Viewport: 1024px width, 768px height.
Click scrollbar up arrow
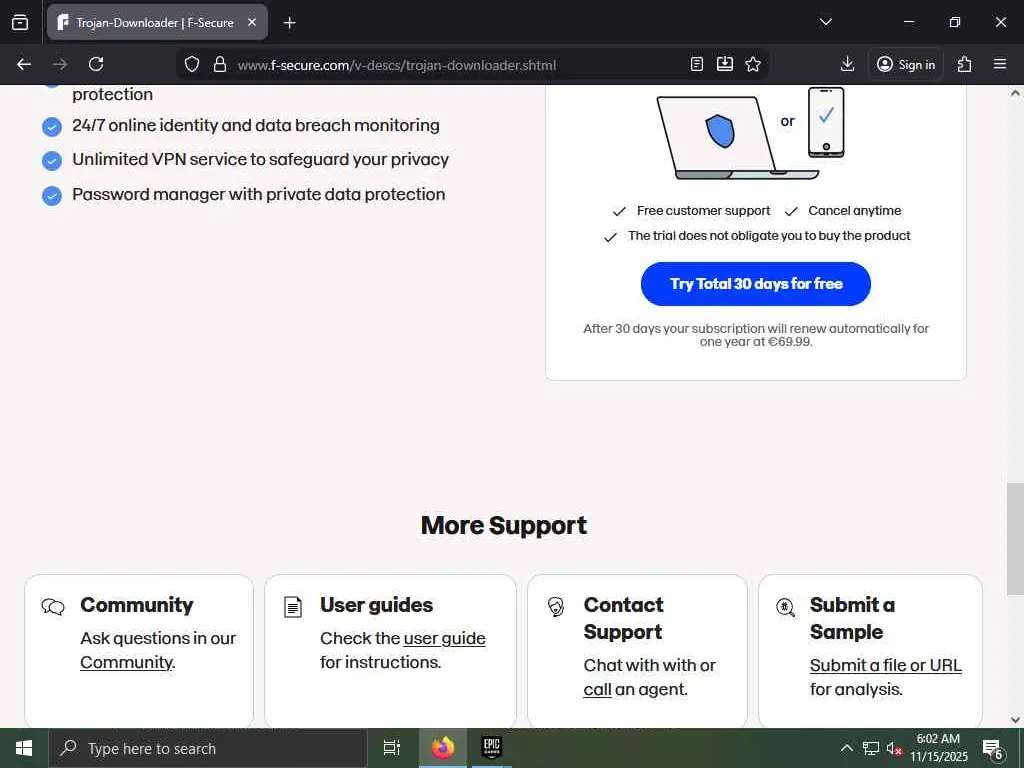tap(1015, 93)
